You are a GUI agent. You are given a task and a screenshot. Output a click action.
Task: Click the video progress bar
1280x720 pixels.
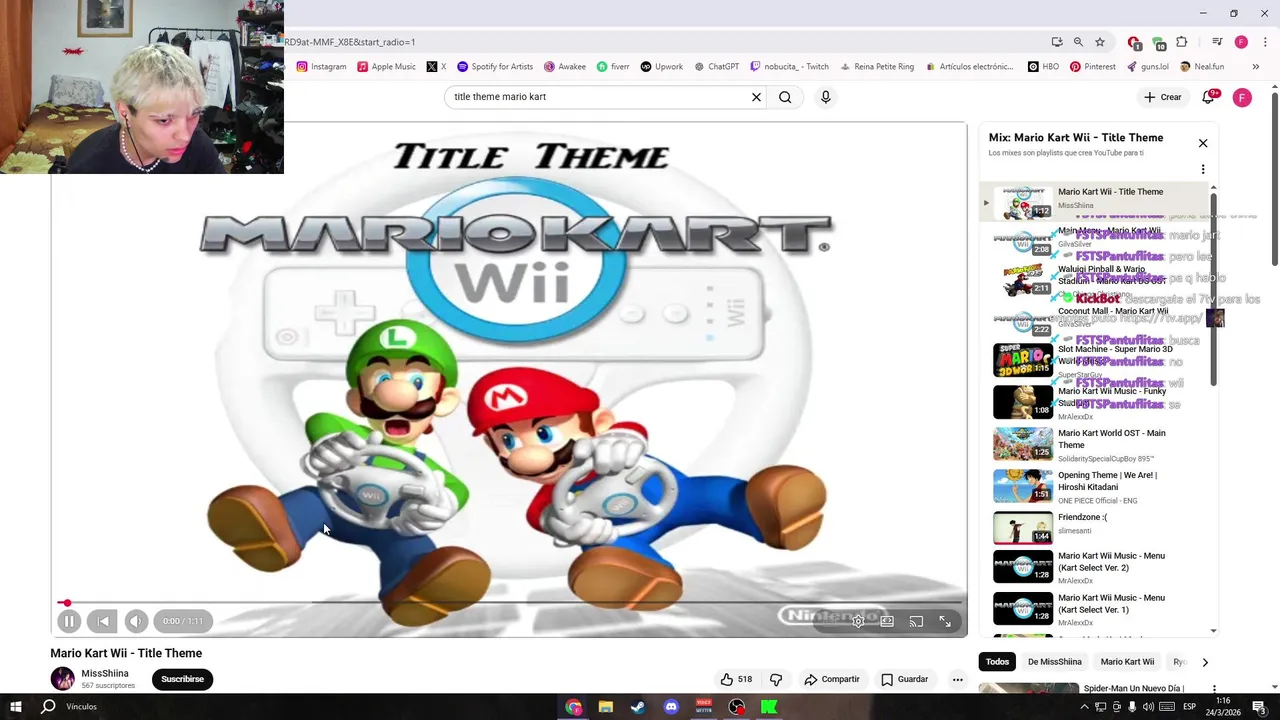pos(510,603)
